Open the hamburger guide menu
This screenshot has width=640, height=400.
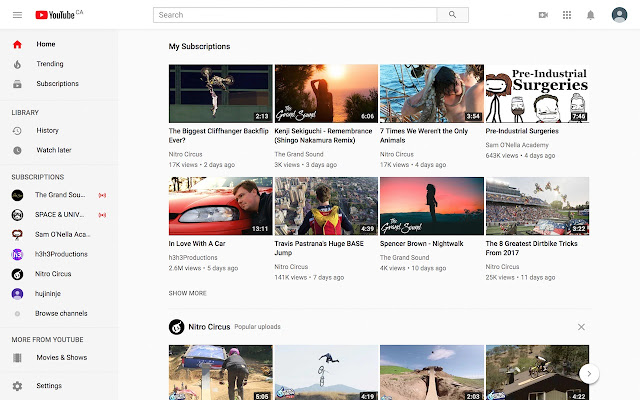pos(17,15)
